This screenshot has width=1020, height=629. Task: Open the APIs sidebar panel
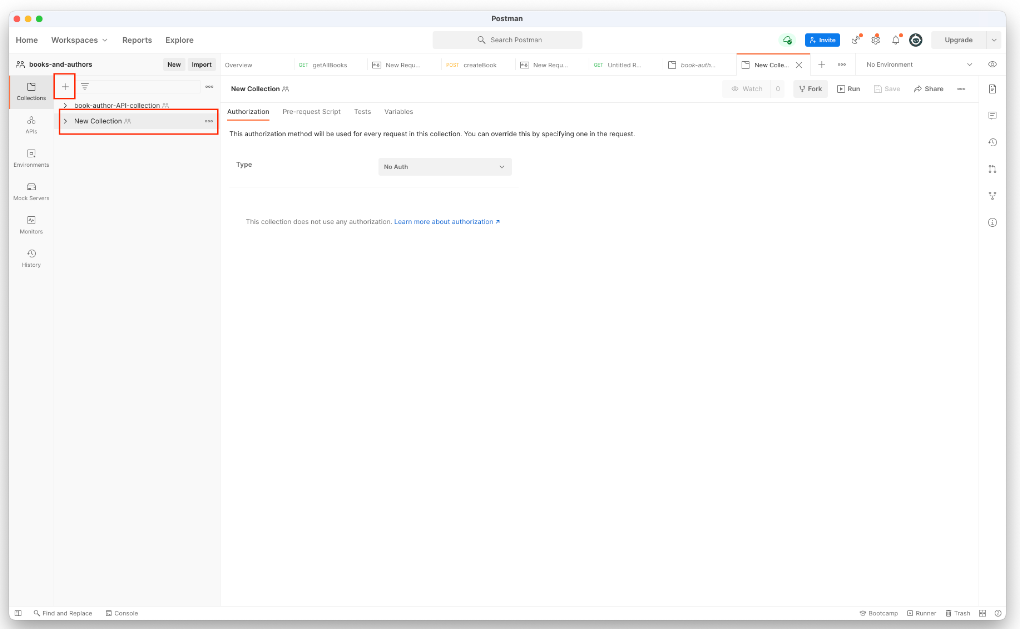[x=31, y=124]
